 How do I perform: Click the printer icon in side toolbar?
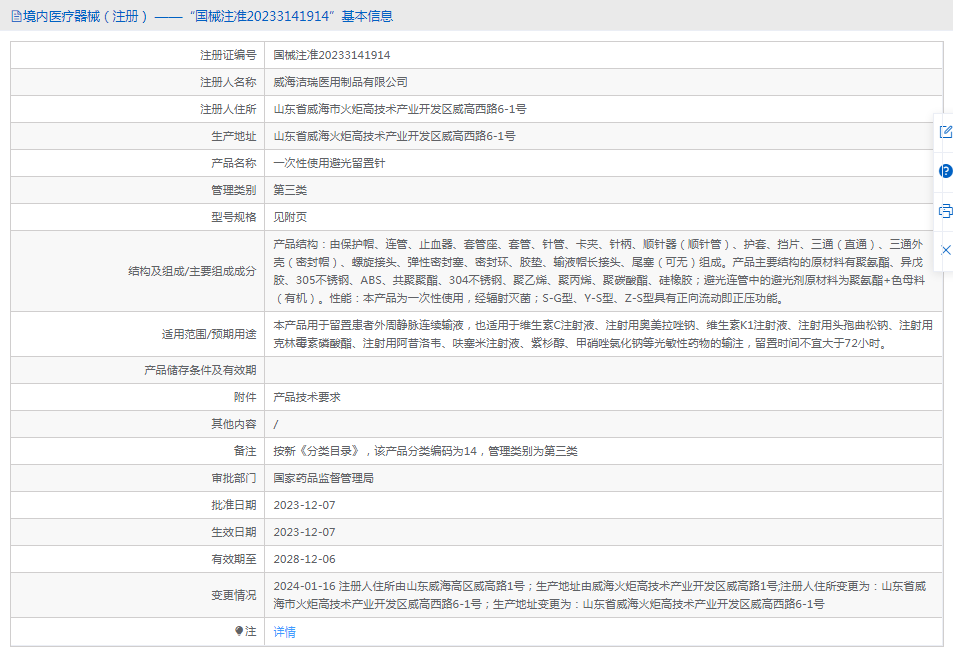946,211
